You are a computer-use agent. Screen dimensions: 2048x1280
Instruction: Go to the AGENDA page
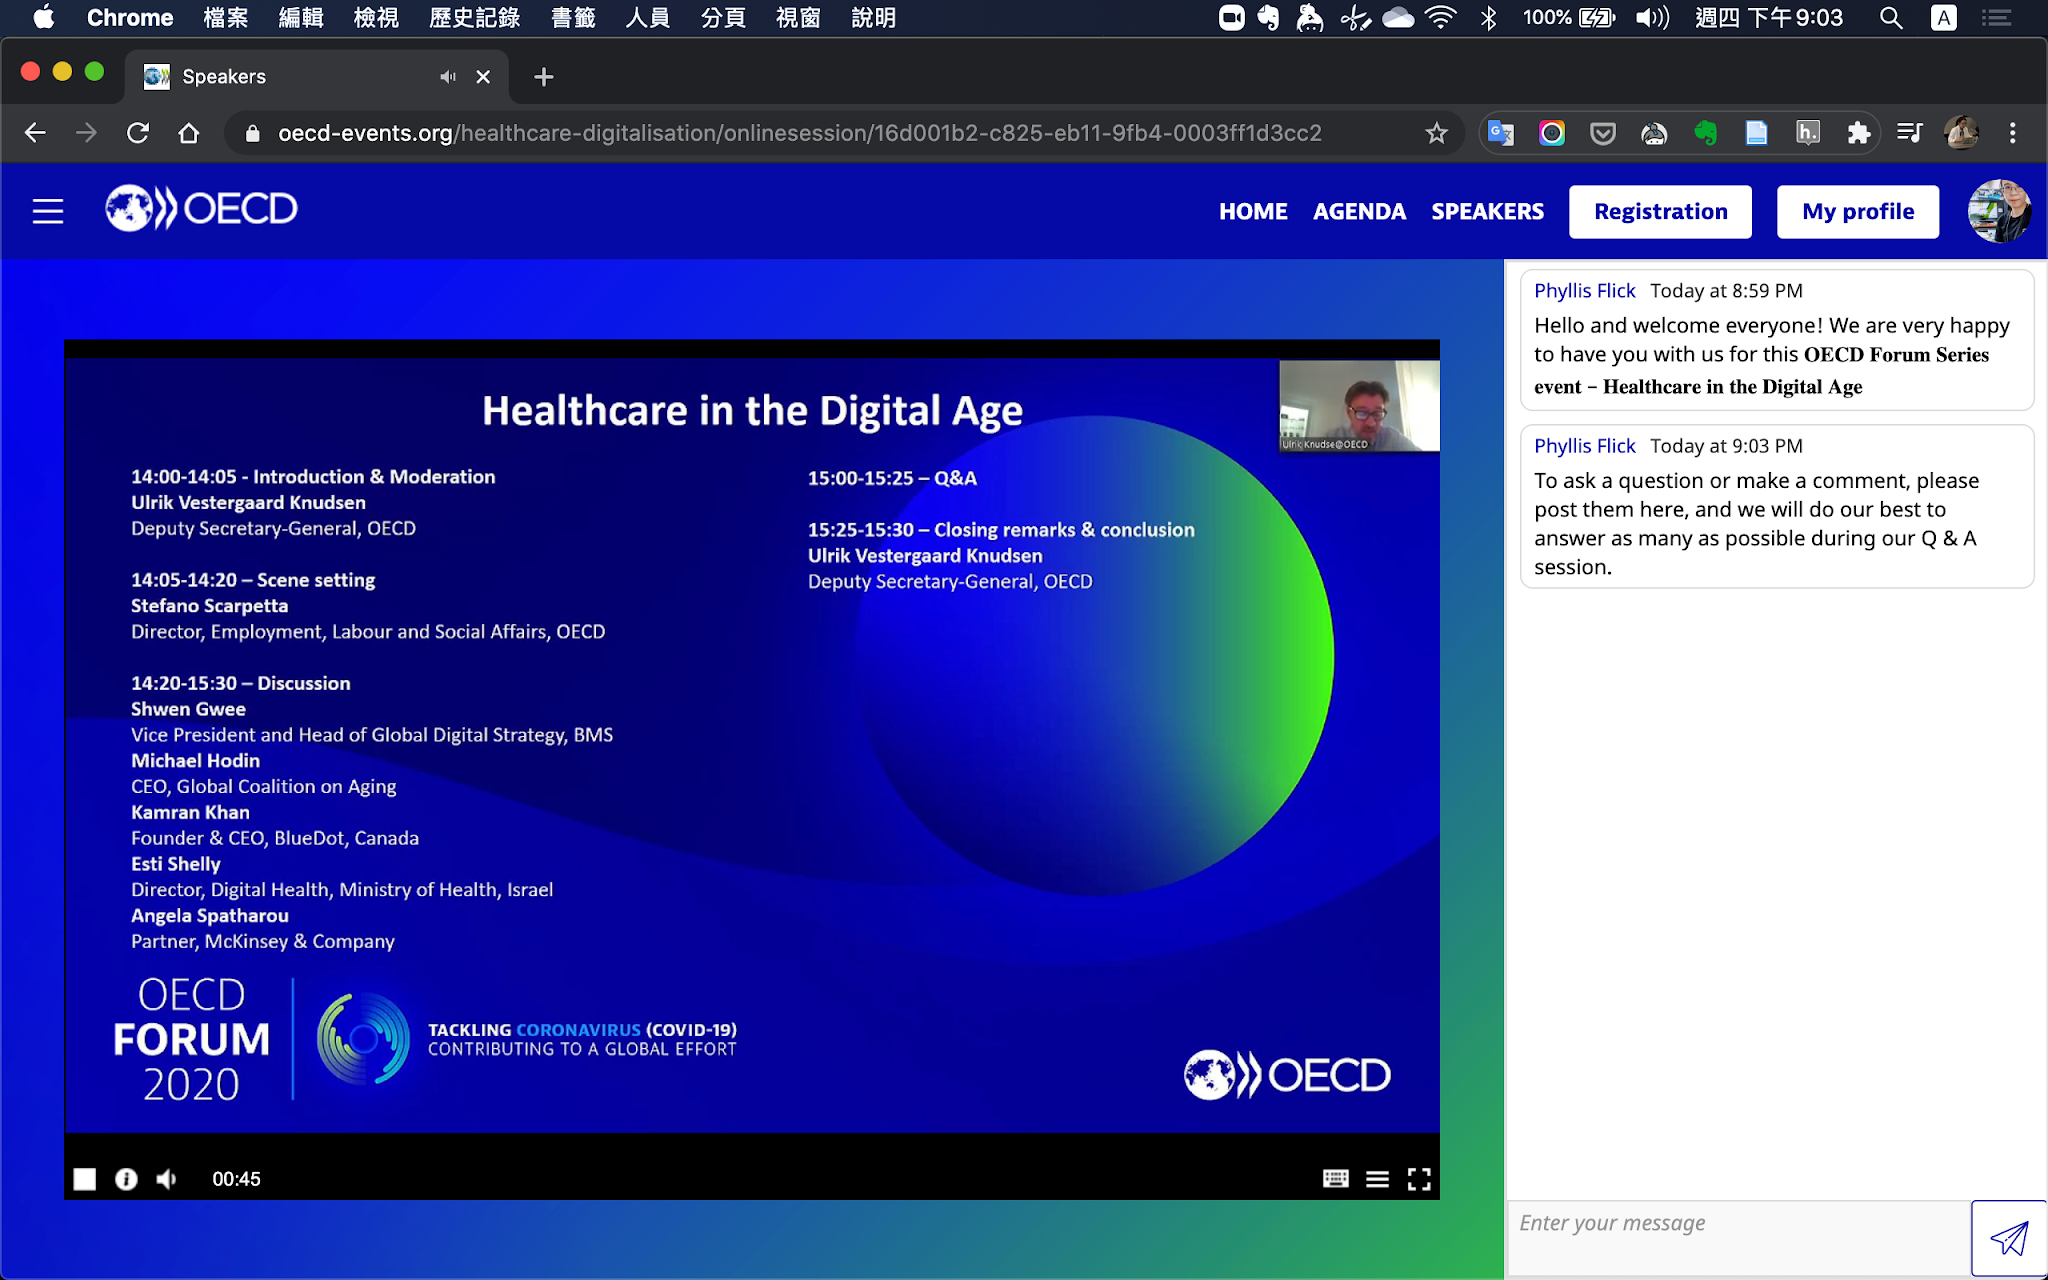click(1359, 211)
